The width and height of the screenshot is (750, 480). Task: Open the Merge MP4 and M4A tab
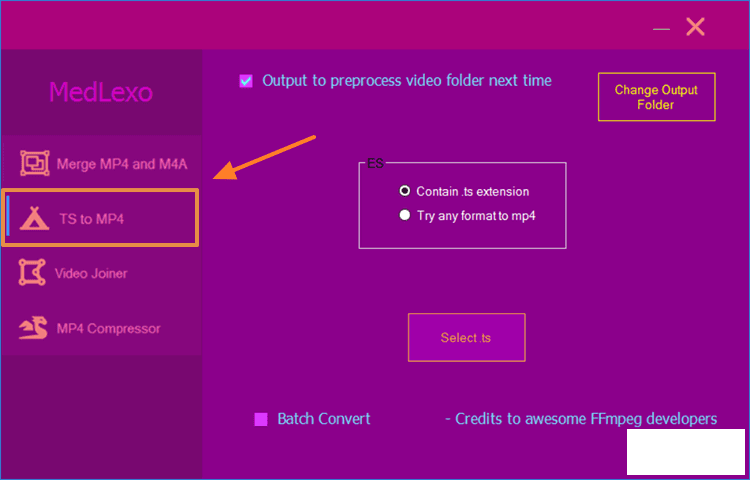[100, 164]
